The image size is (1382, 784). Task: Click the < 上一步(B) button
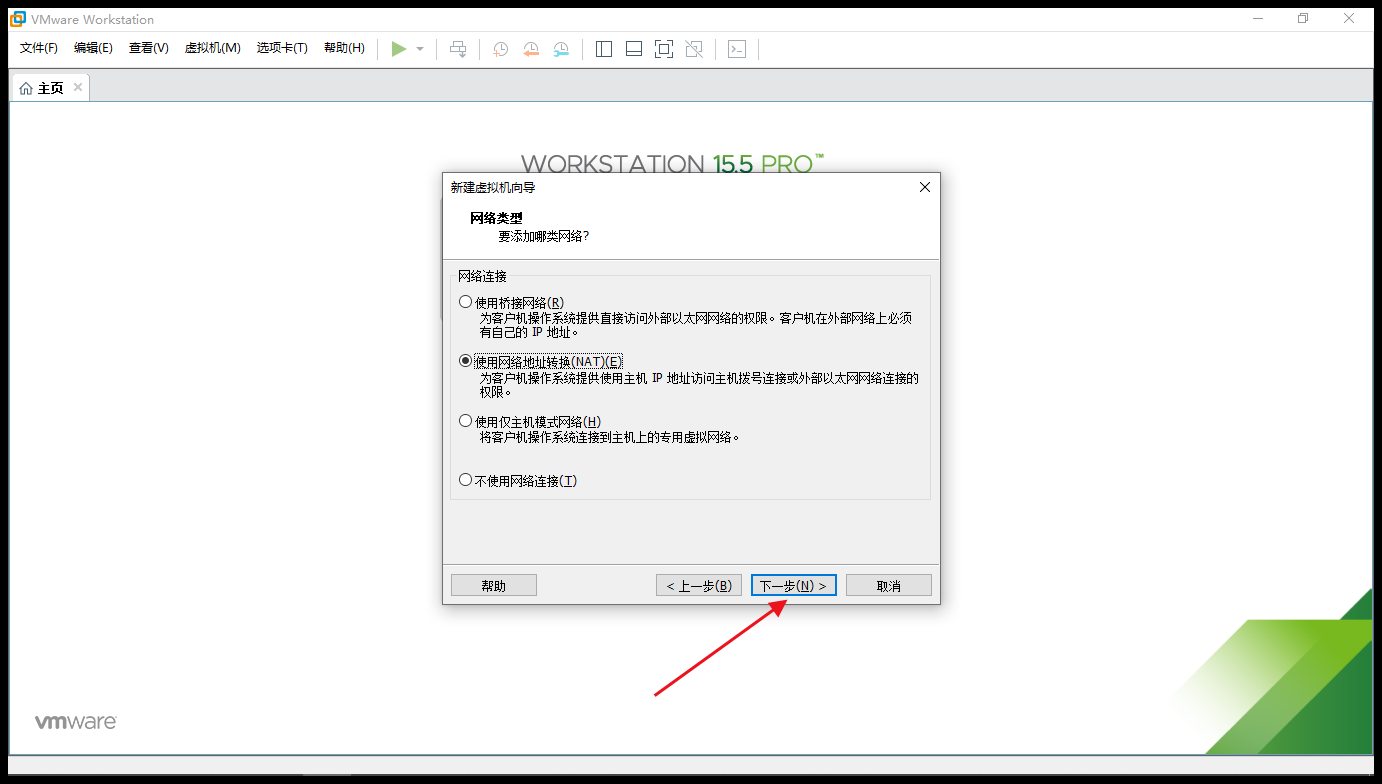tap(699, 585)
